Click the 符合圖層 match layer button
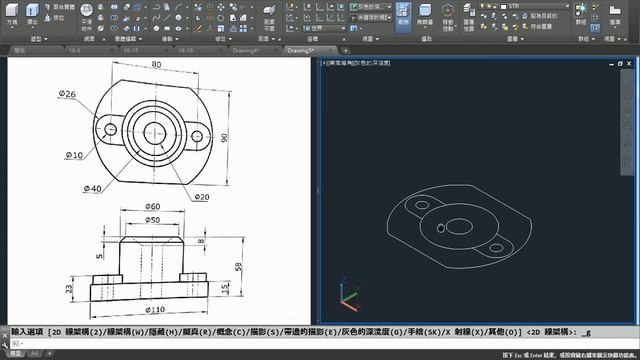 (538, 27)
